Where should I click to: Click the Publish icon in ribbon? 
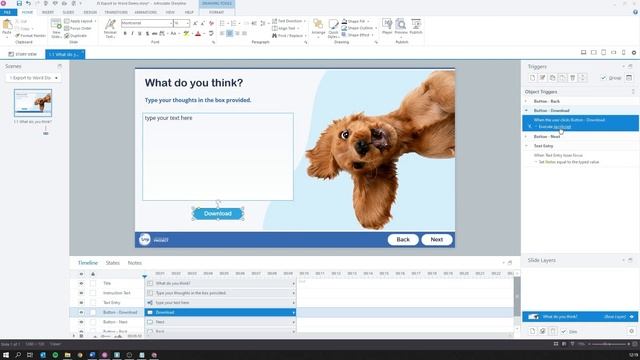pyautogui.click(x=416, y=27)
